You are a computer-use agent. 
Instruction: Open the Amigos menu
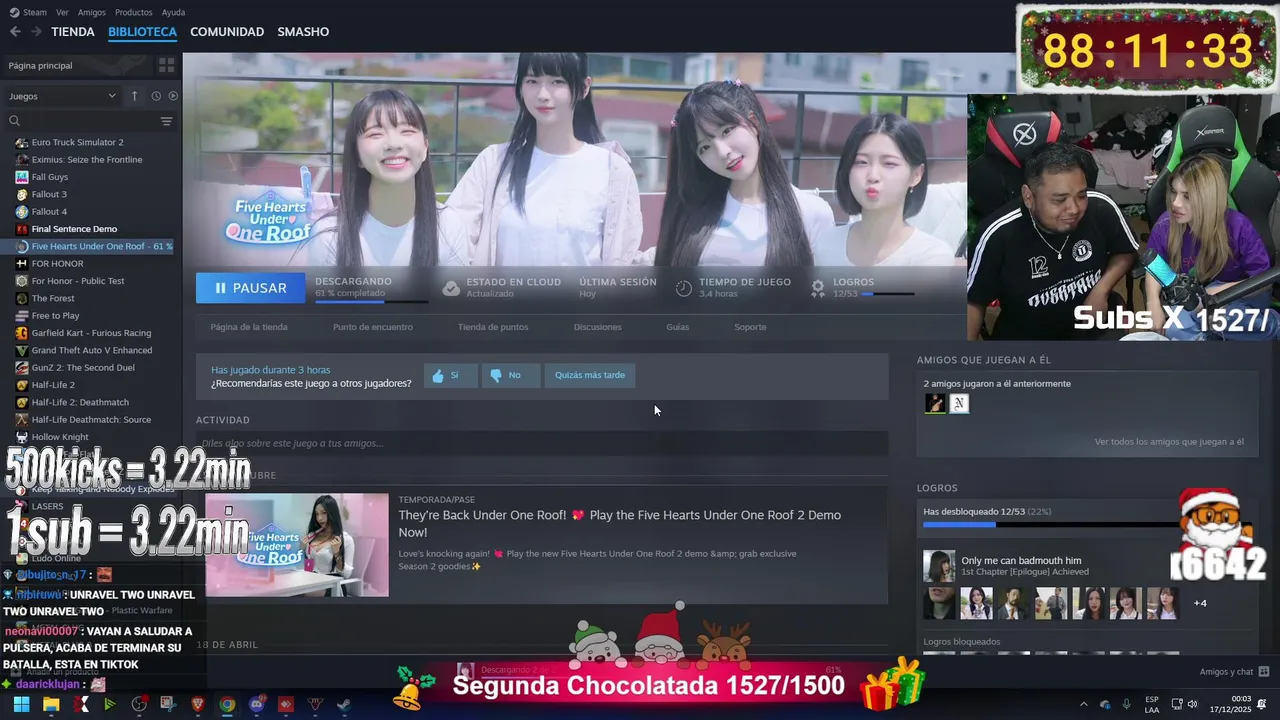tap(92, 12)
